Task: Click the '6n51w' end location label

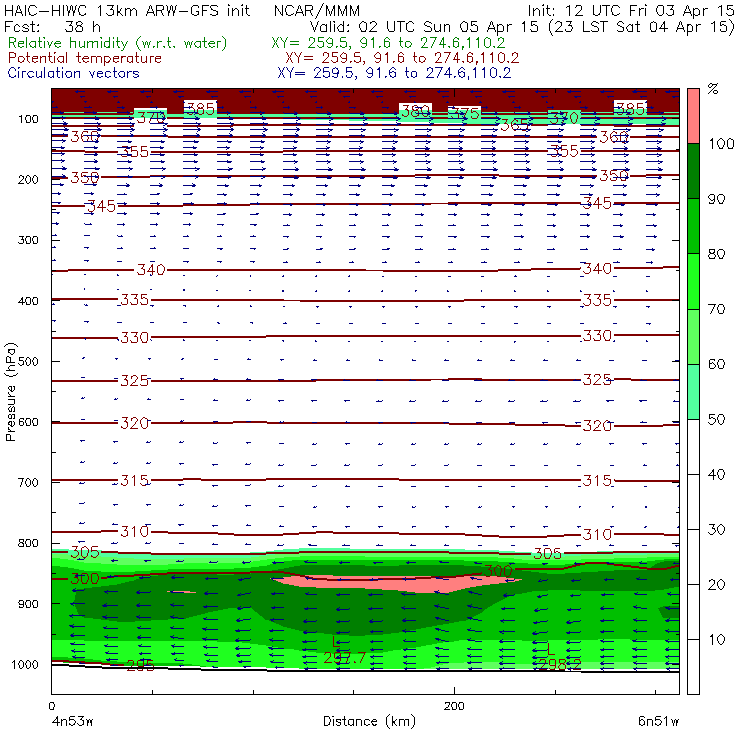Action: pyautogui.click(x=658, y=722)
